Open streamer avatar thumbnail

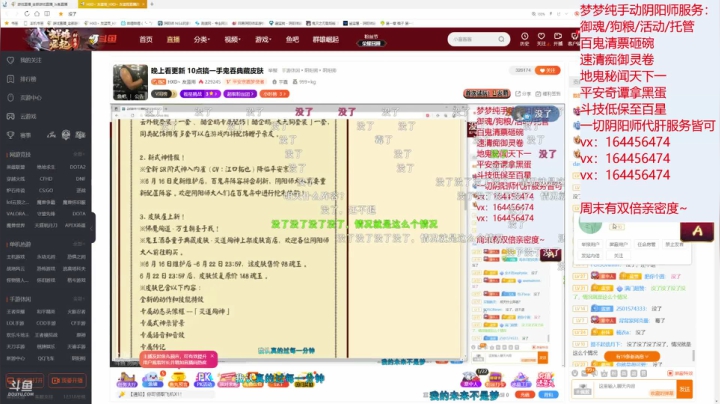point(130,82)
